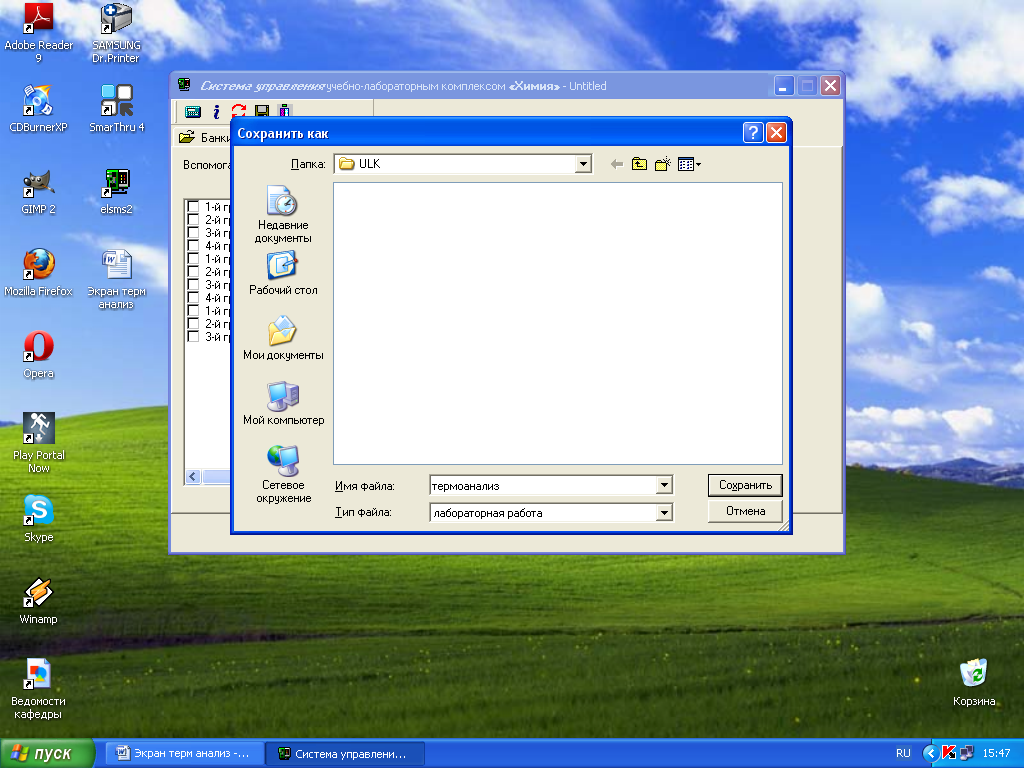The image size is (1024, 768).
Task: Click the blue keyboard-panel icon in Химия toolbar
Action: click(x=193, y=112)
